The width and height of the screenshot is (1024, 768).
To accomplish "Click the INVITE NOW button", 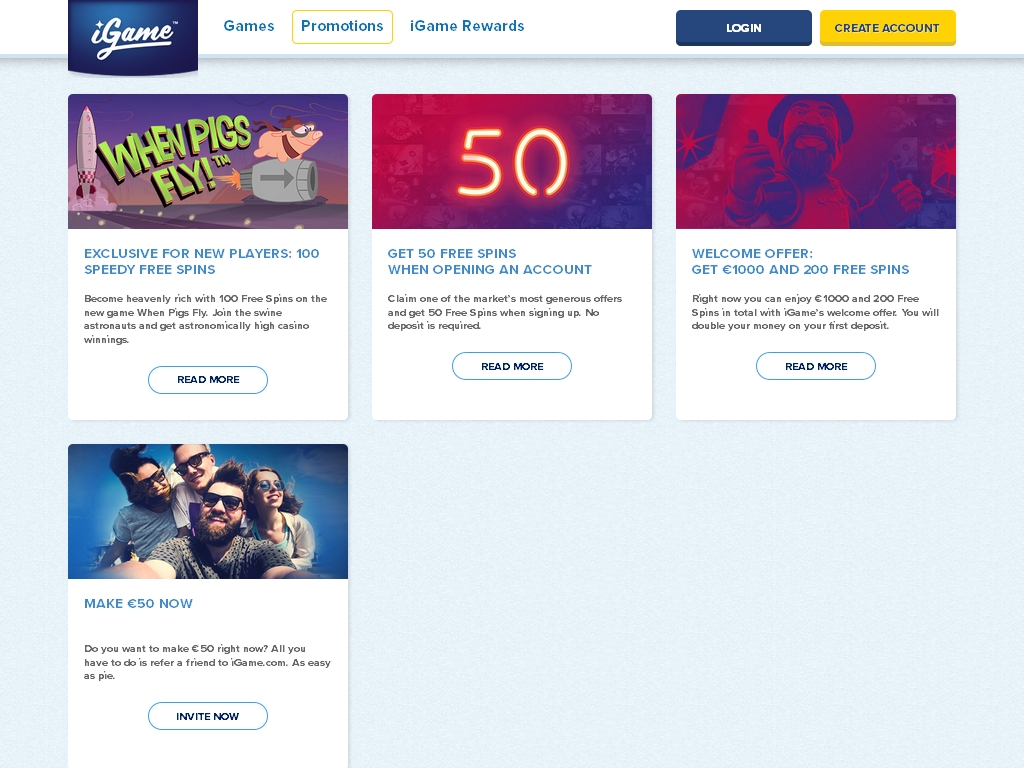I will point(208,716).
